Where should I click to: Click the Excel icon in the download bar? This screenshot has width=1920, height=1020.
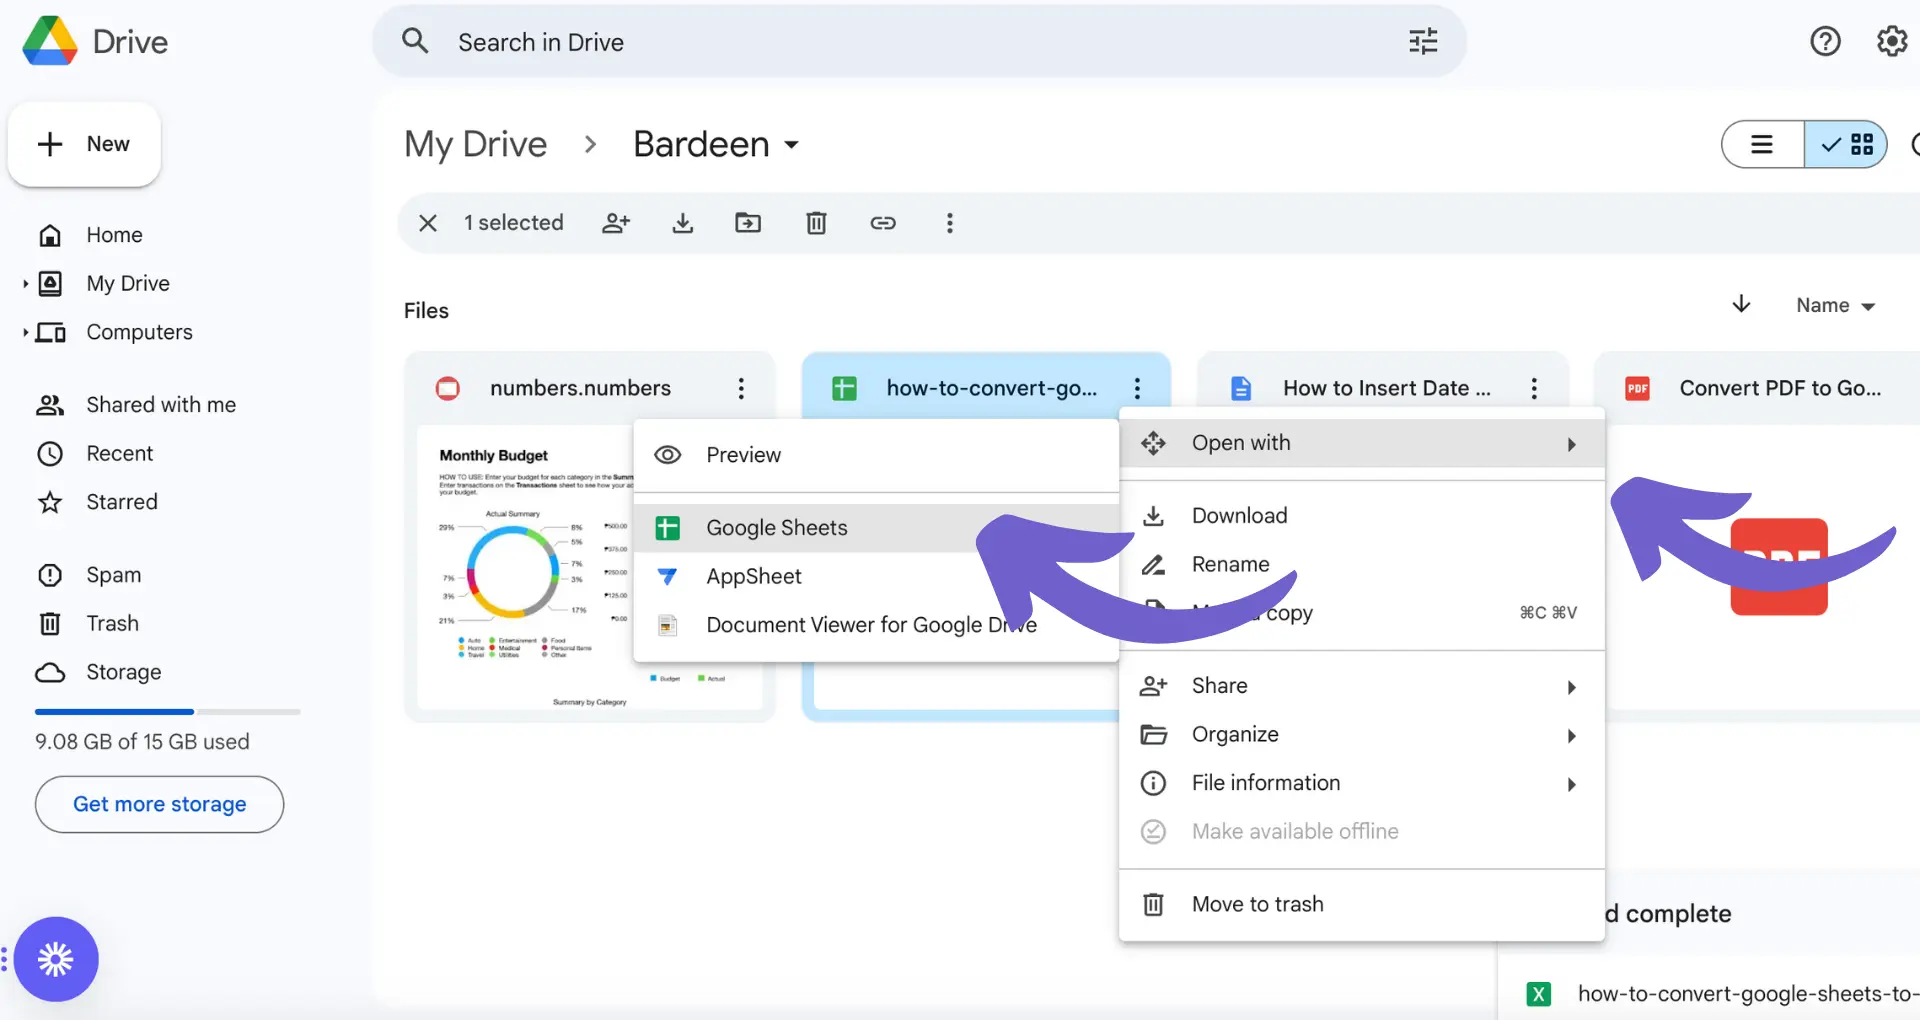pos(1539,994)
